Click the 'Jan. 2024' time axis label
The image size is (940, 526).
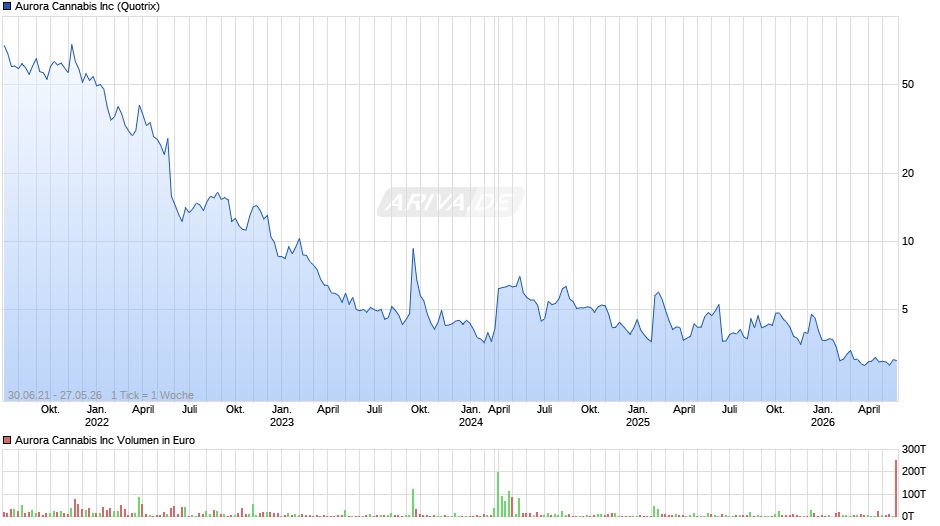(x=471, y=416)
